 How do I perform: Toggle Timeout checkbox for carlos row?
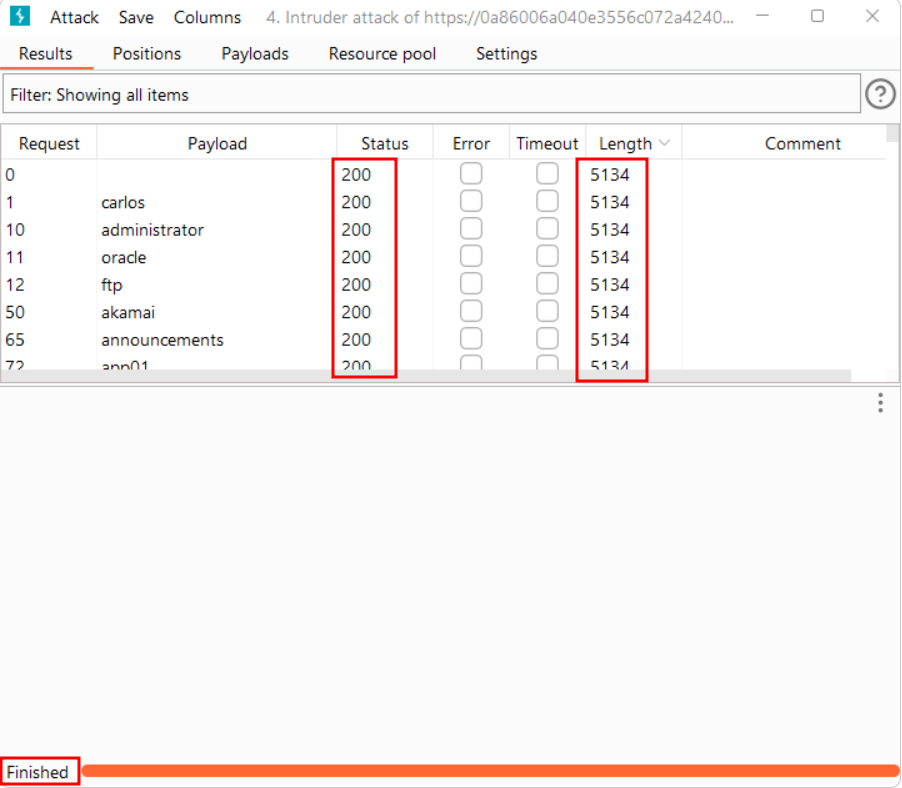tap(547, 201)
